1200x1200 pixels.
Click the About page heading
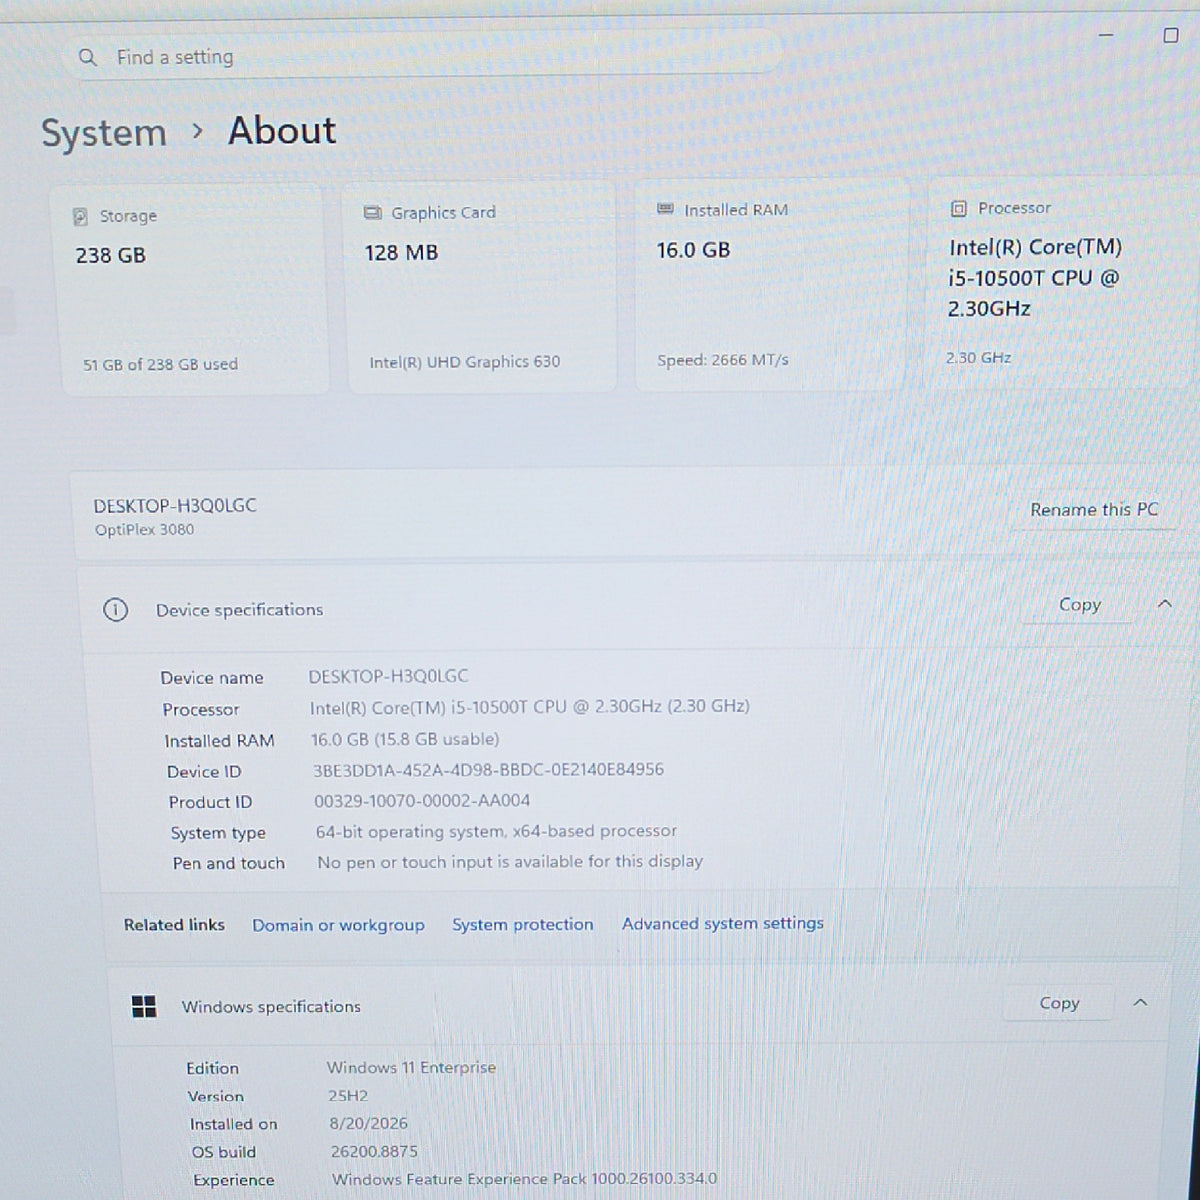282,131
